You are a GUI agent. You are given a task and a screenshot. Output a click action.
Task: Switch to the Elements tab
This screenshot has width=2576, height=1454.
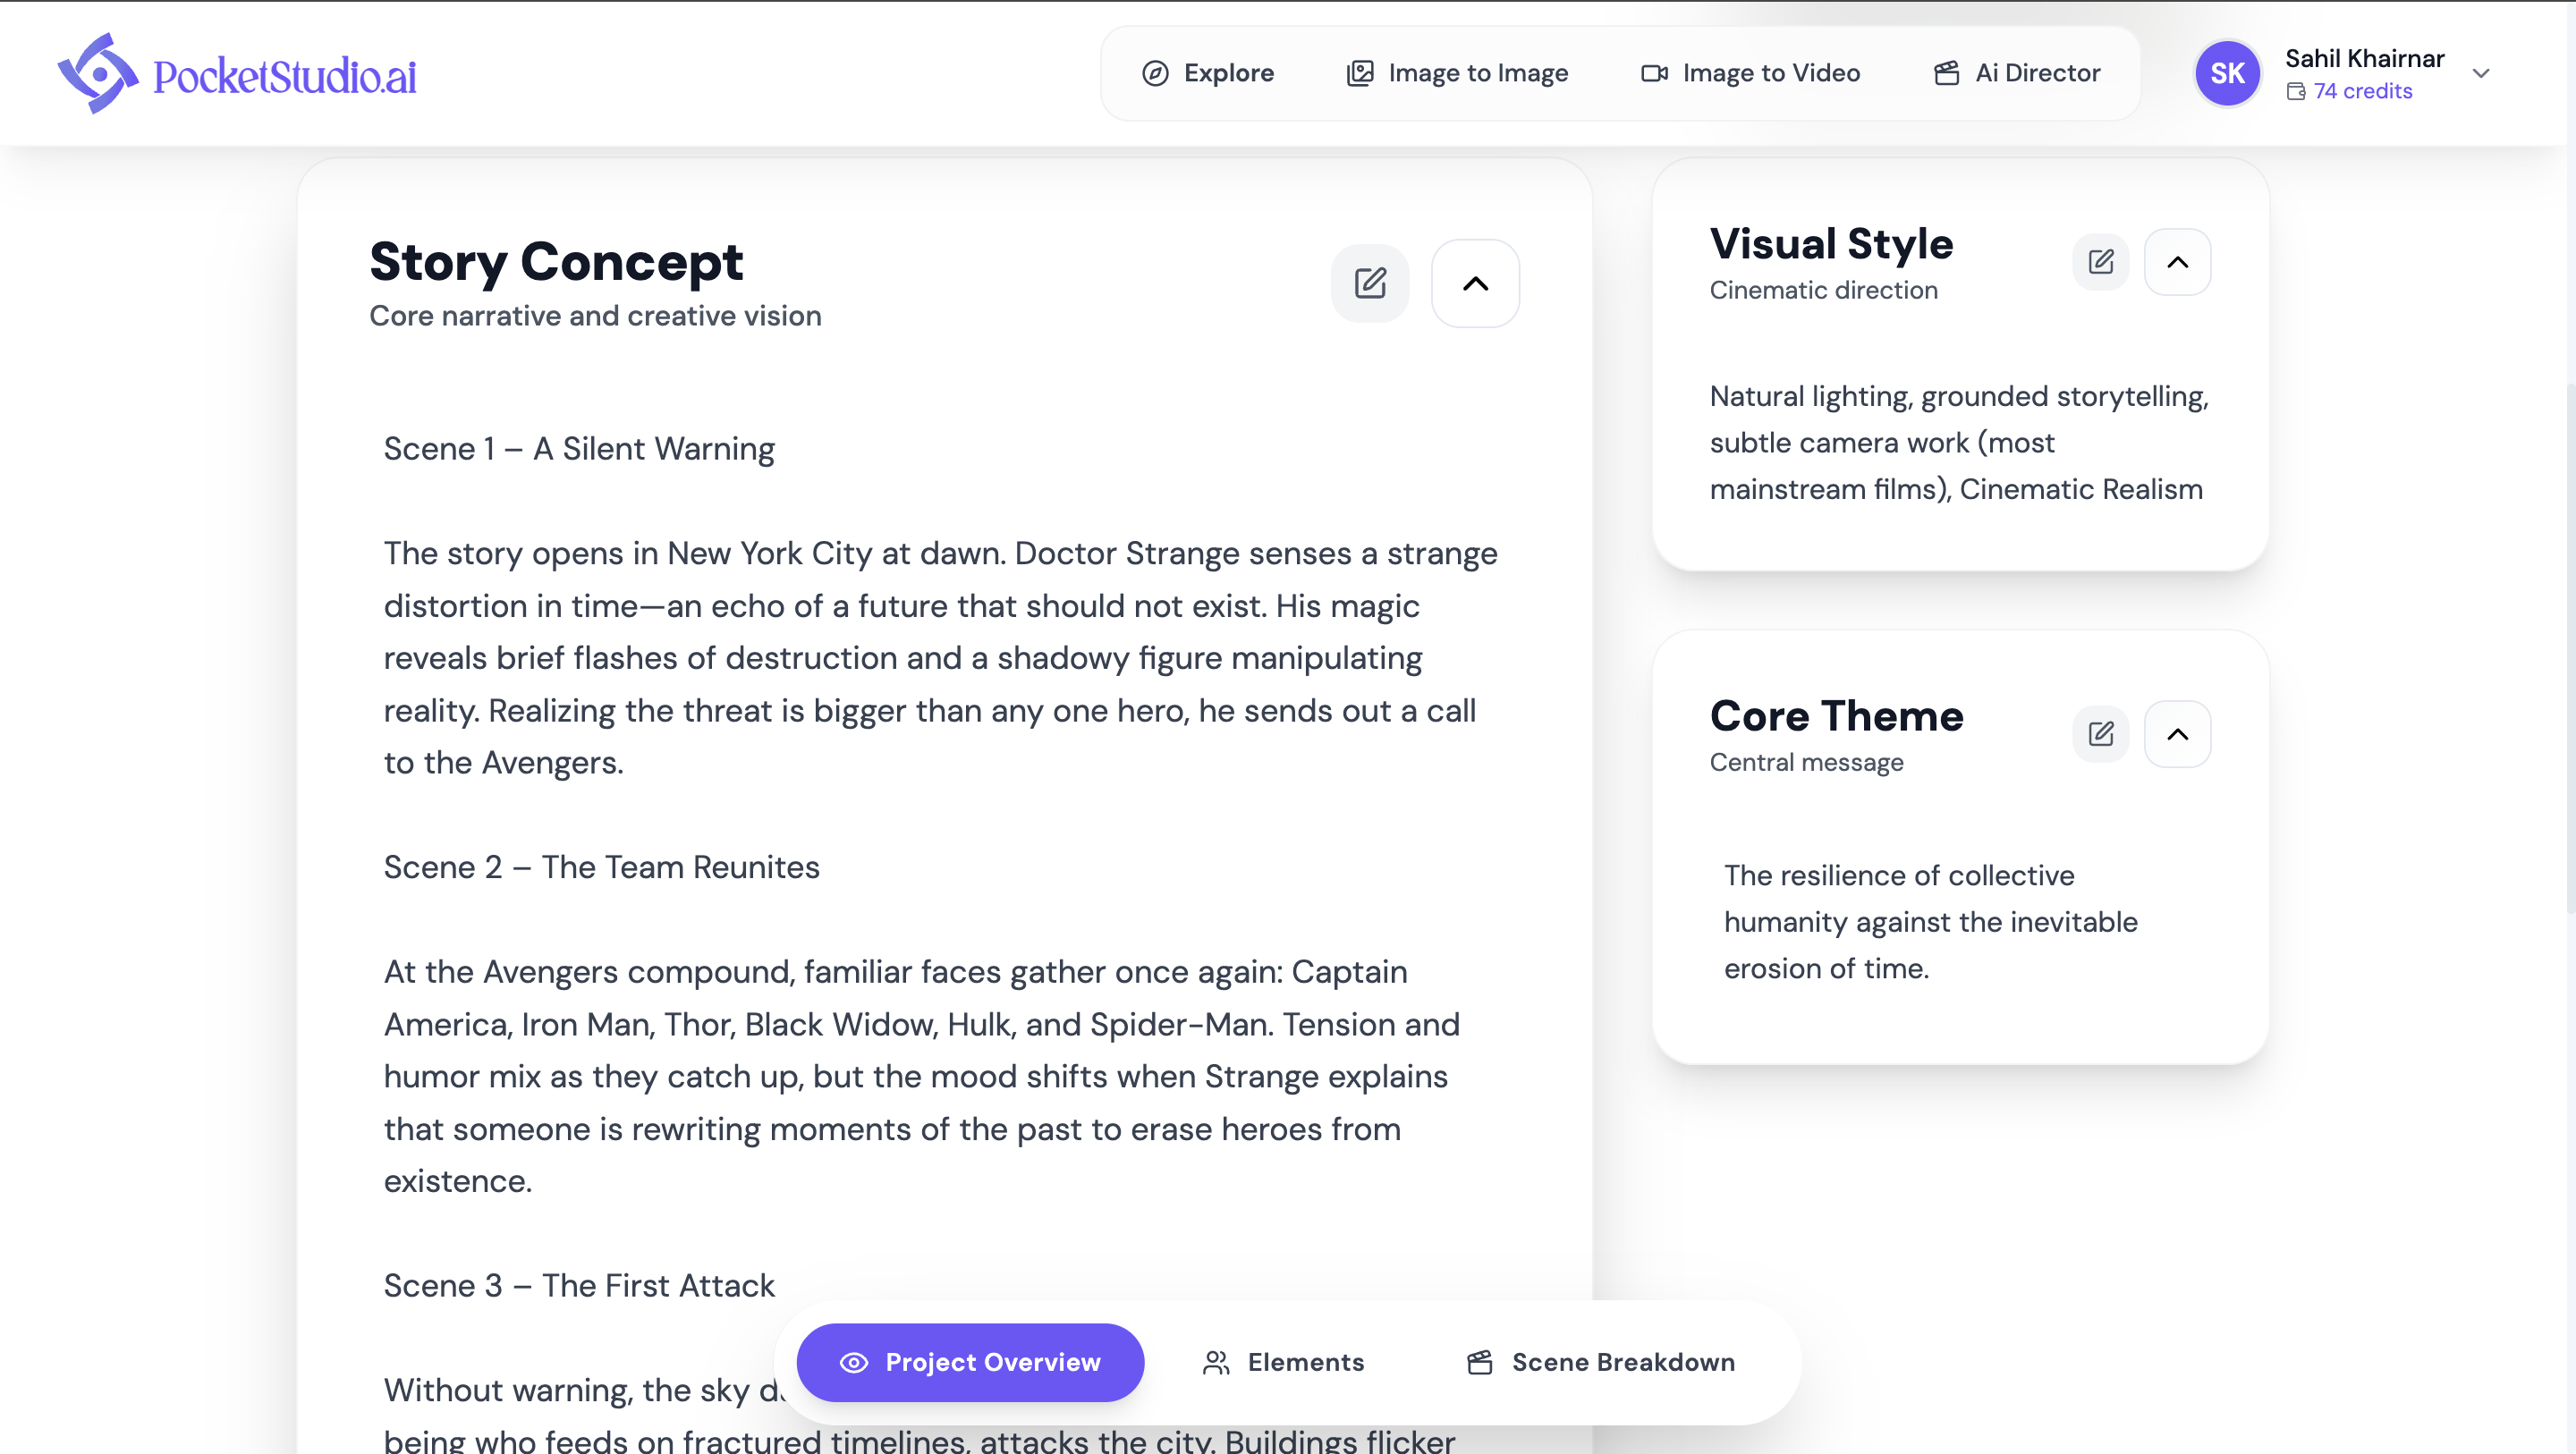[x=1304, y=1362]
